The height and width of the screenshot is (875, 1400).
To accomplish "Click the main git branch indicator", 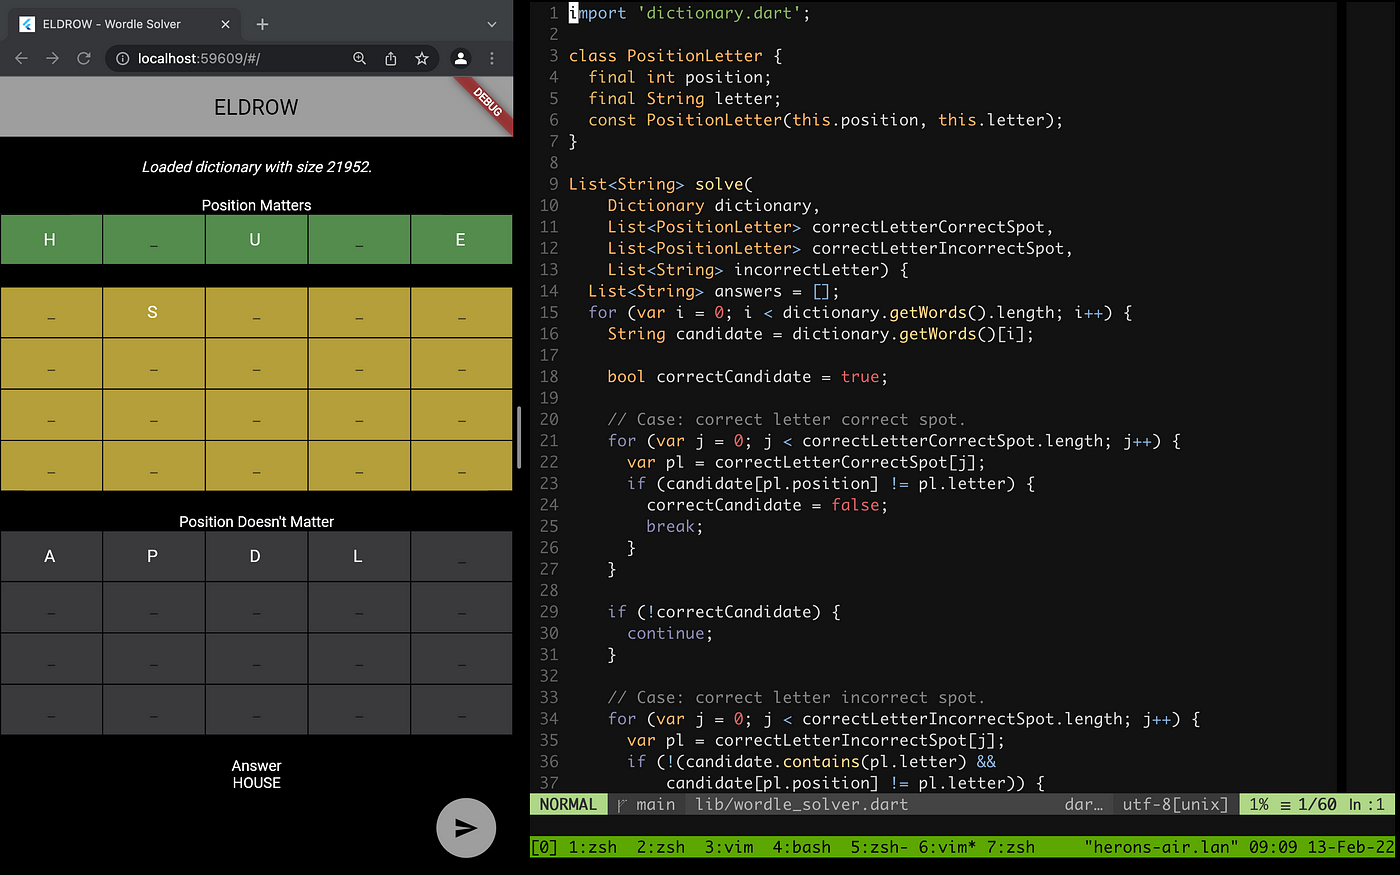I will pos(647,805).
